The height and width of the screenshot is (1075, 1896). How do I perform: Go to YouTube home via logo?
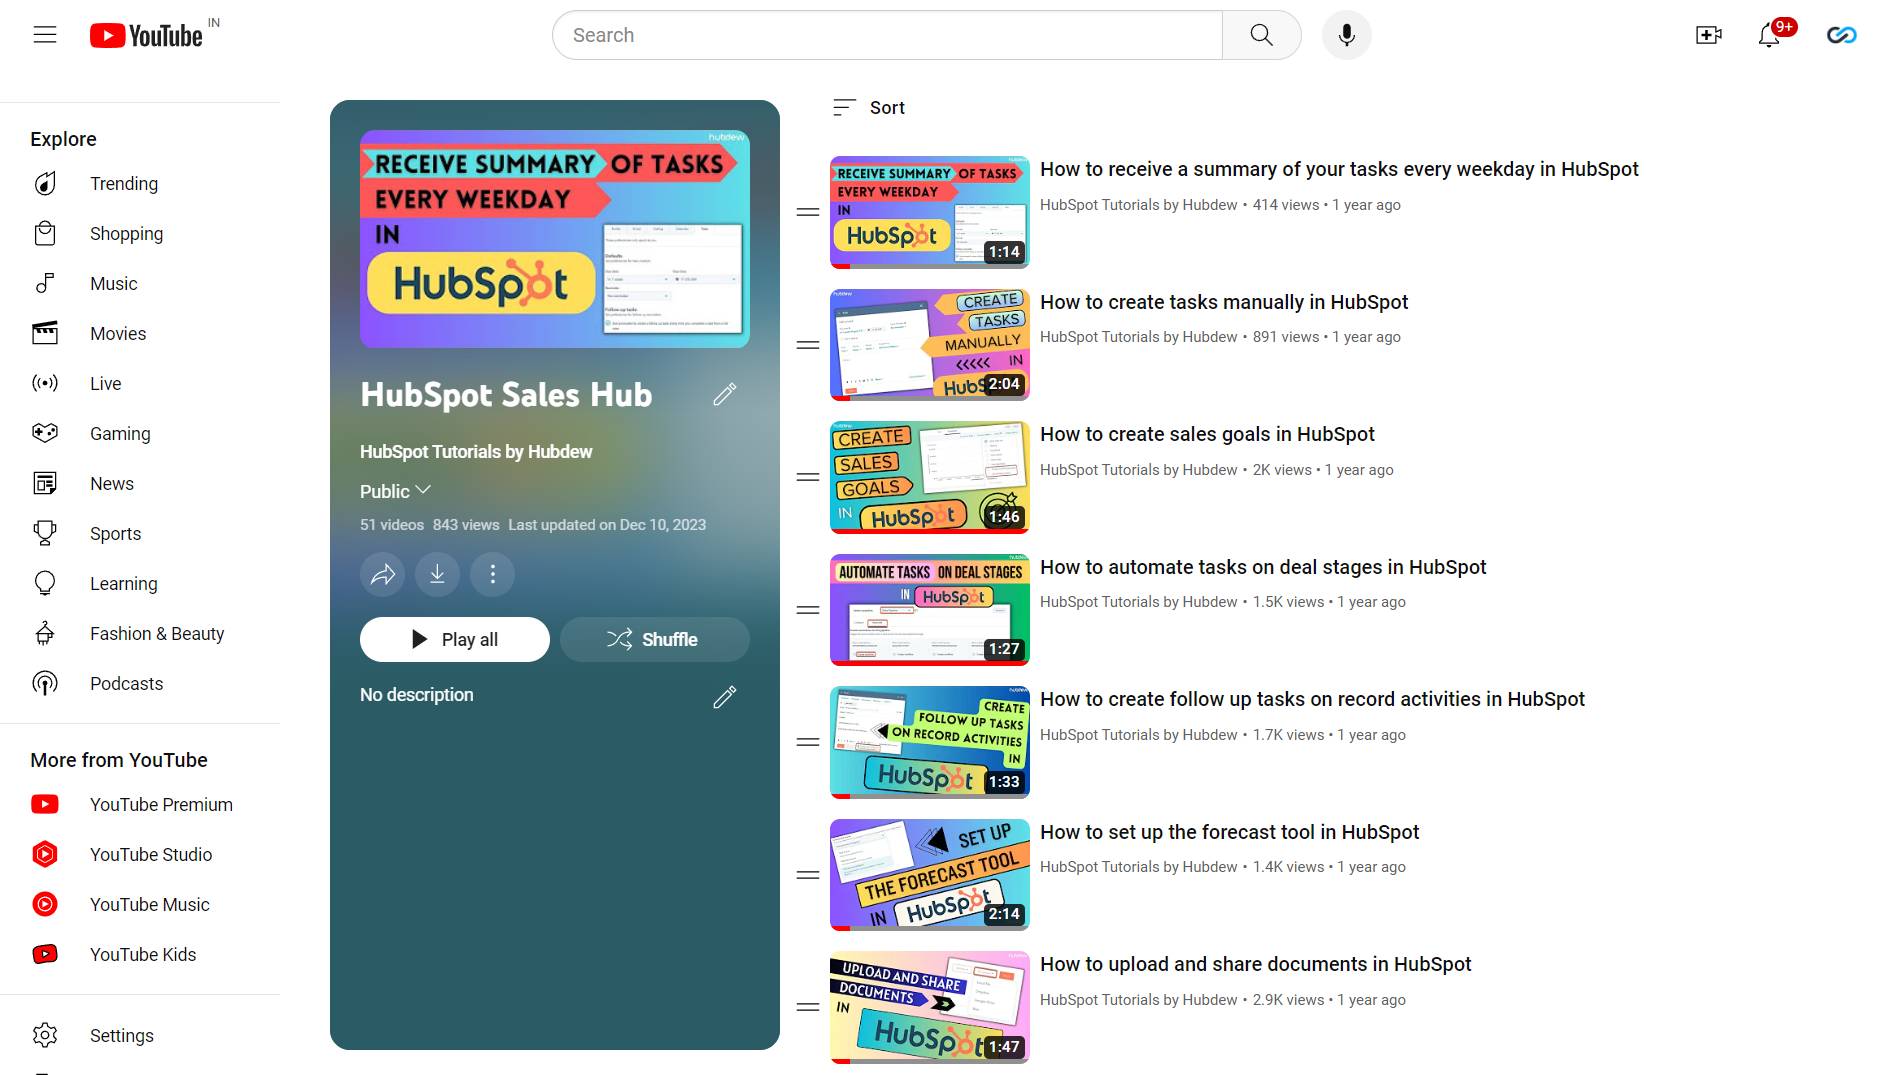point(147,36)
